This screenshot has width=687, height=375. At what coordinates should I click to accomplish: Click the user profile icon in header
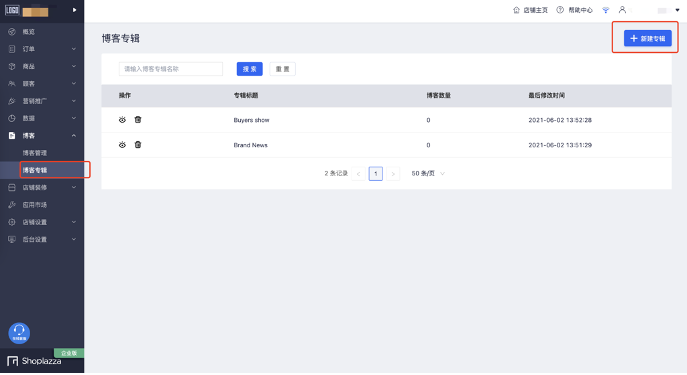coord(622,10)
